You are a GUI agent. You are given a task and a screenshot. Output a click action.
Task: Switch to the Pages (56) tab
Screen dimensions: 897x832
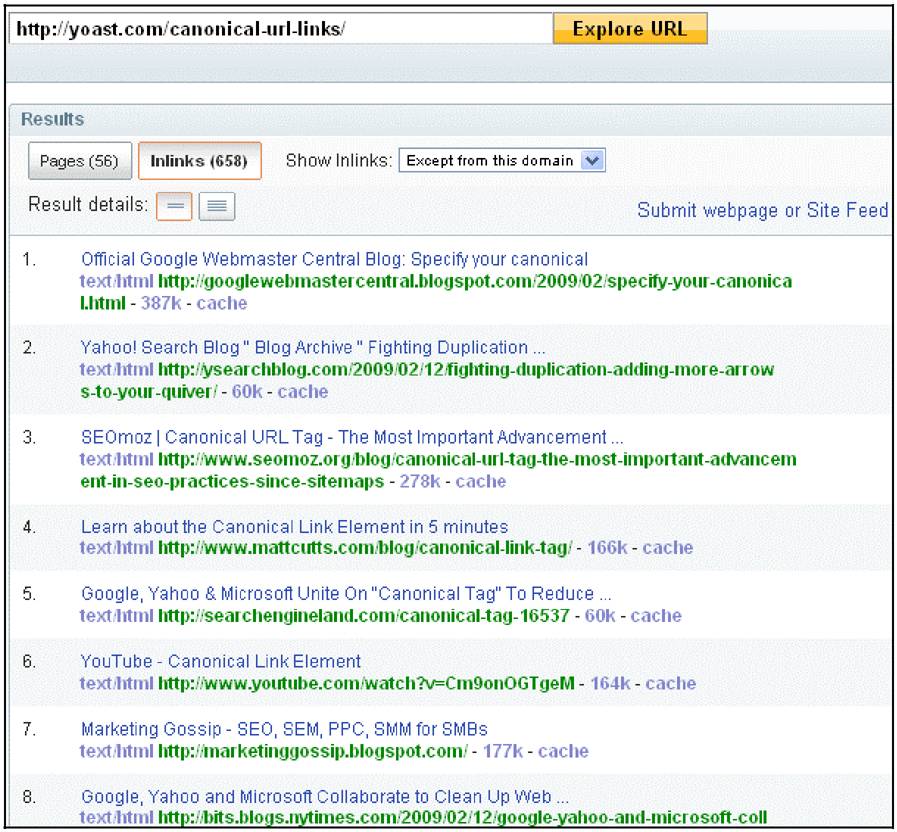point(80,161)
